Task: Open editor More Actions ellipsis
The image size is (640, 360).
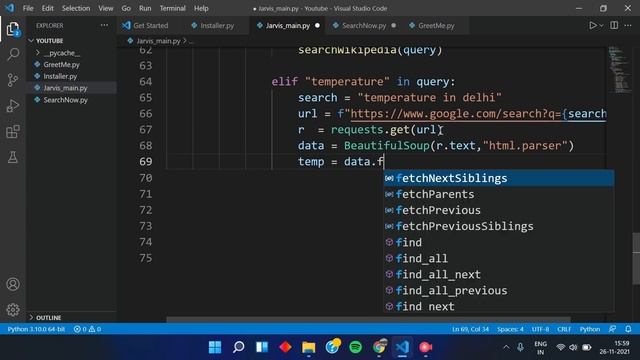Action: click(x=628, y=25)
